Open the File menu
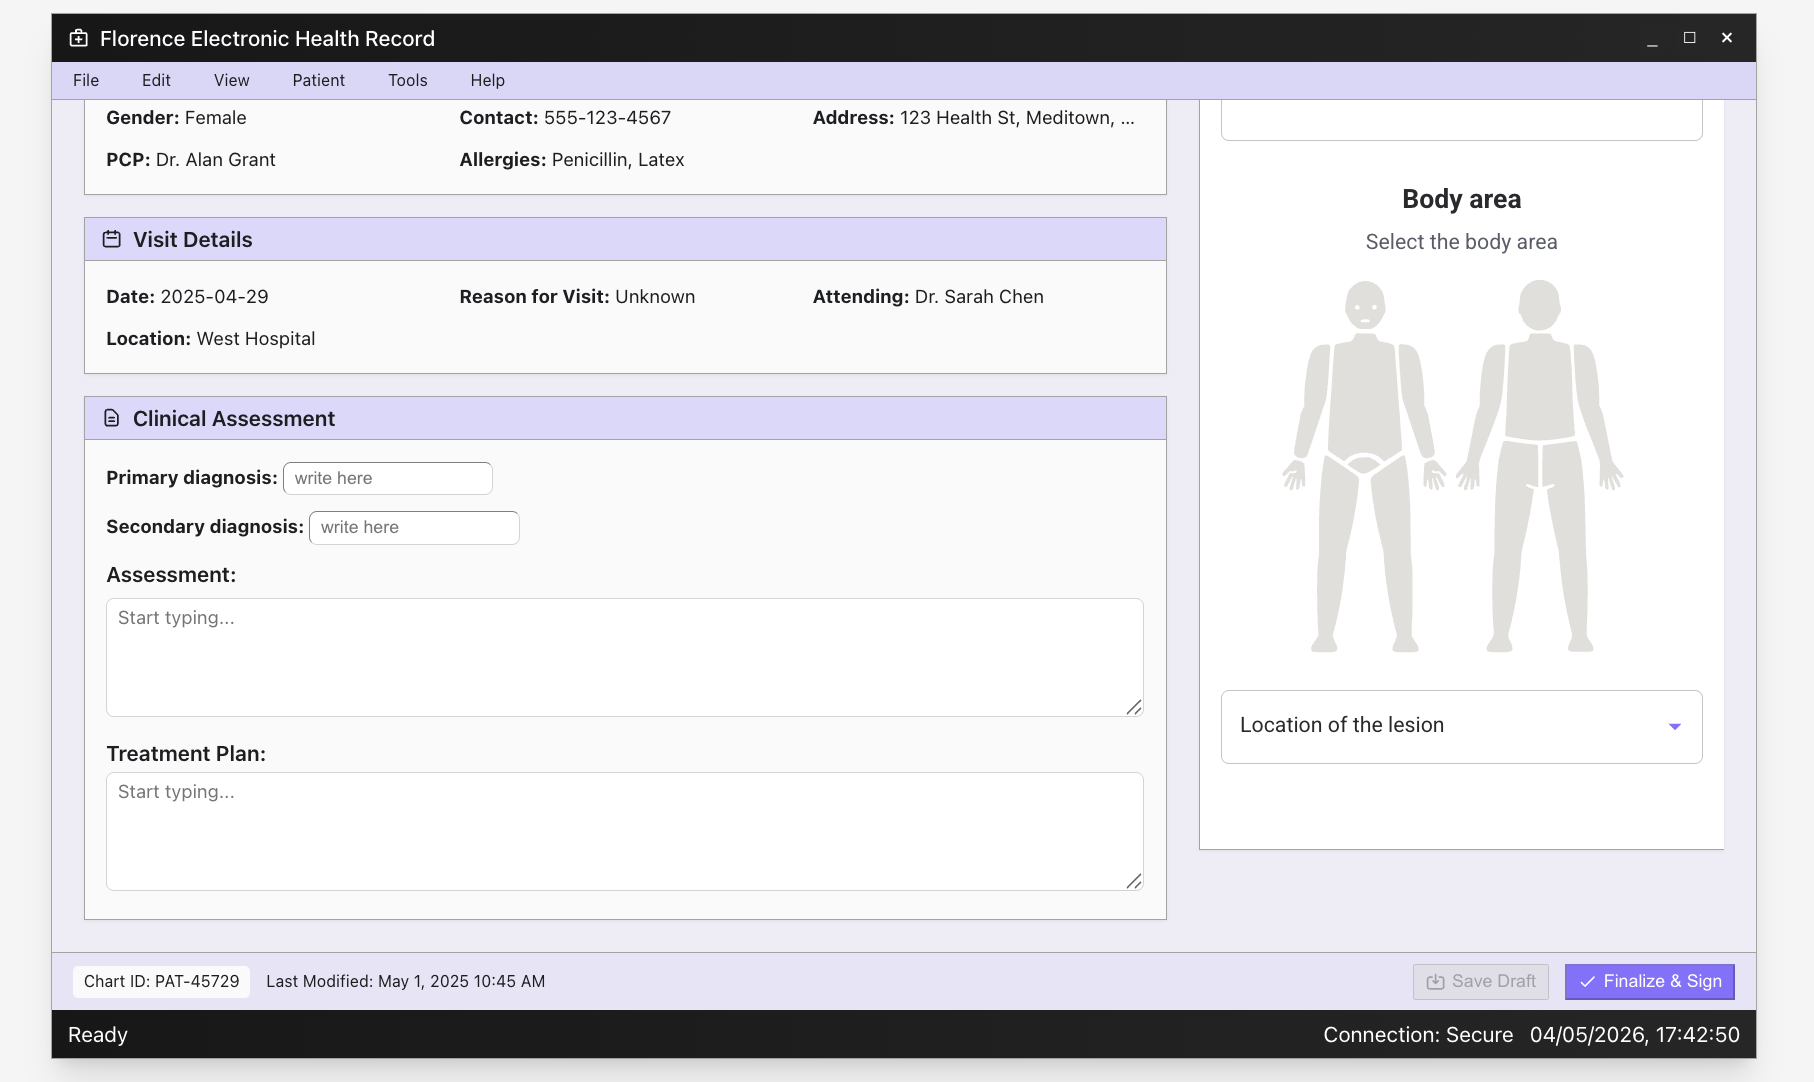Viewport: 1814px width, 1082px height. coord(86,80)
